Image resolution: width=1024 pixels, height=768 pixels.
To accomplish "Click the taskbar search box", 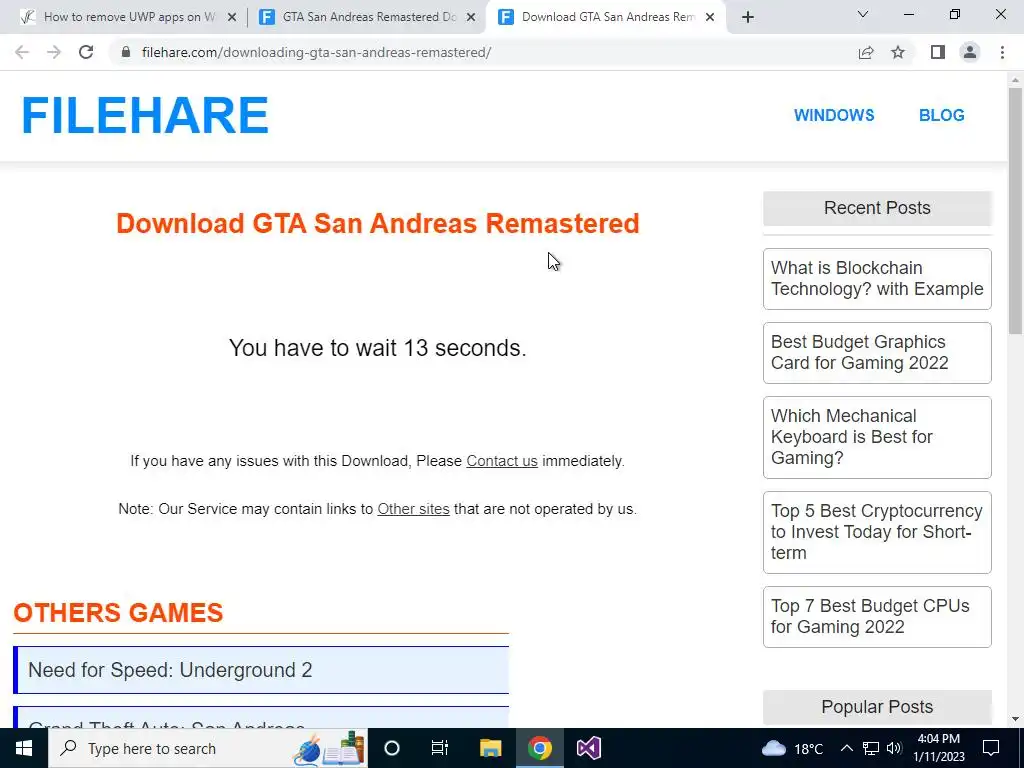I will pos(208,748).
